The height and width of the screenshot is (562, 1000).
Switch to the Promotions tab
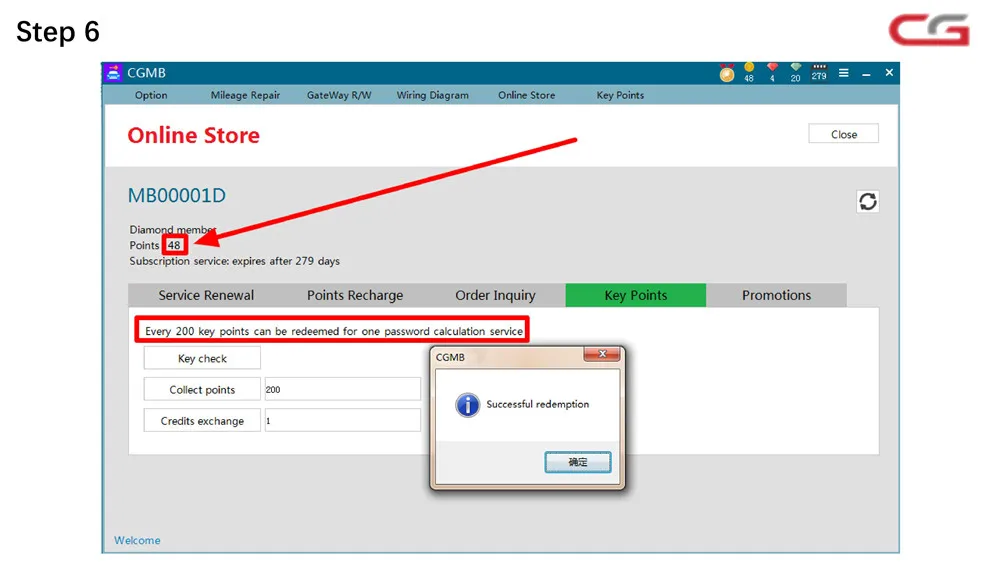click(x=776, y=295)
